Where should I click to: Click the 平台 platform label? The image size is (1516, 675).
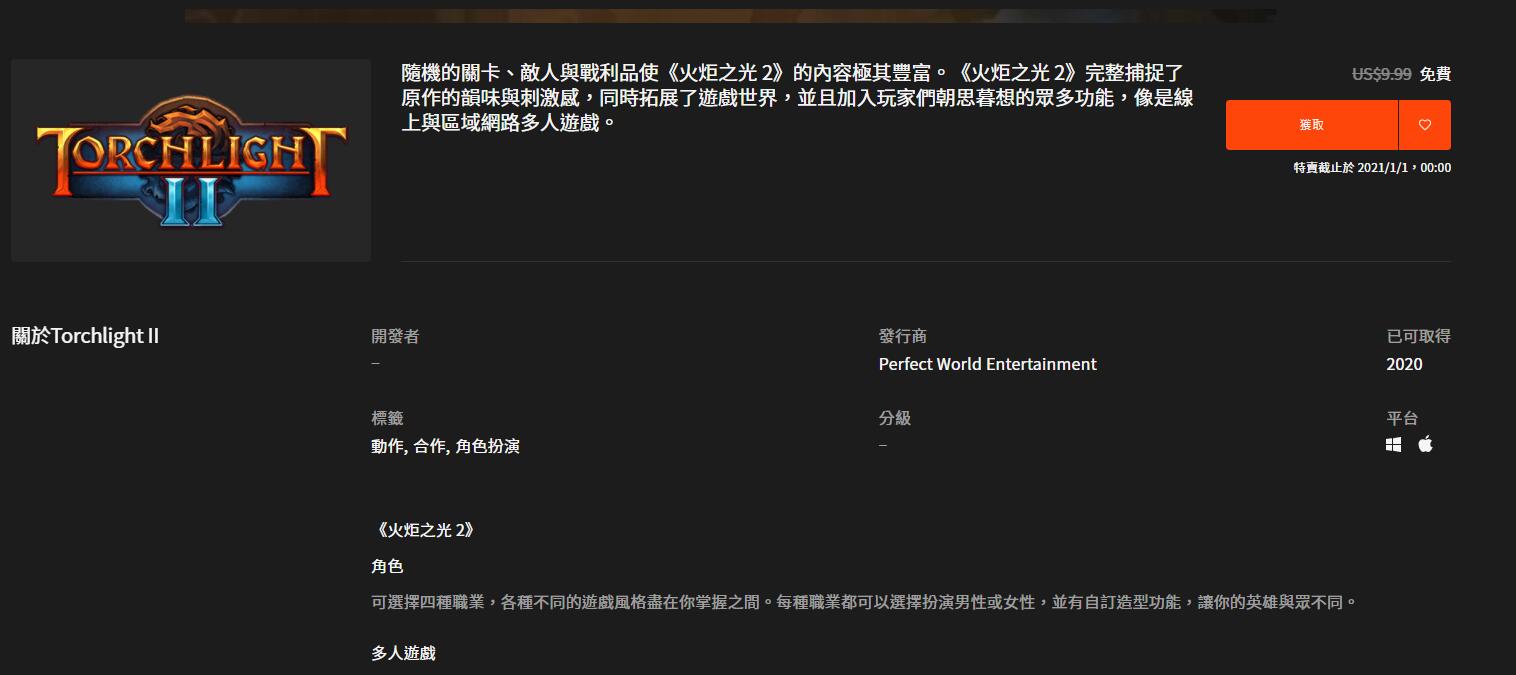pyautogui.click(x=1402, y=419)
